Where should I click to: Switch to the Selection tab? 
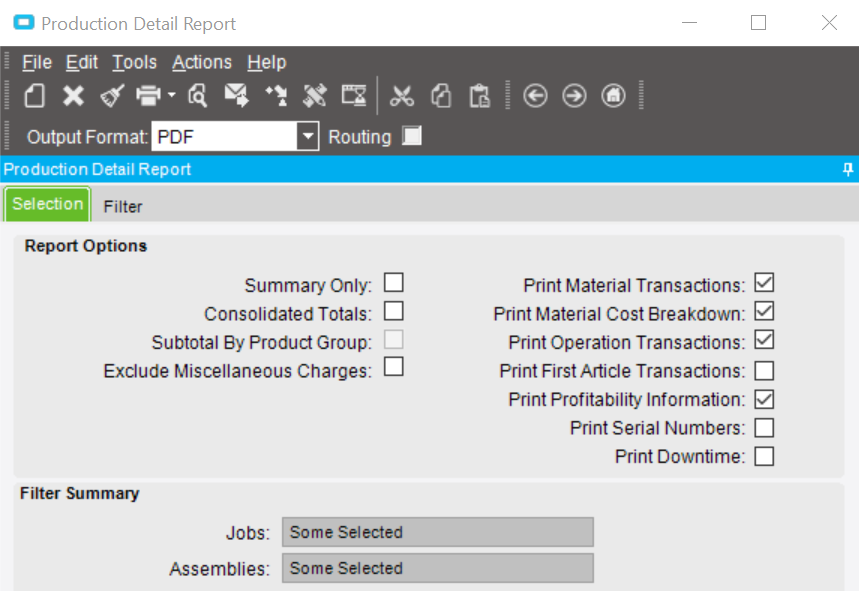pos(48,204)
